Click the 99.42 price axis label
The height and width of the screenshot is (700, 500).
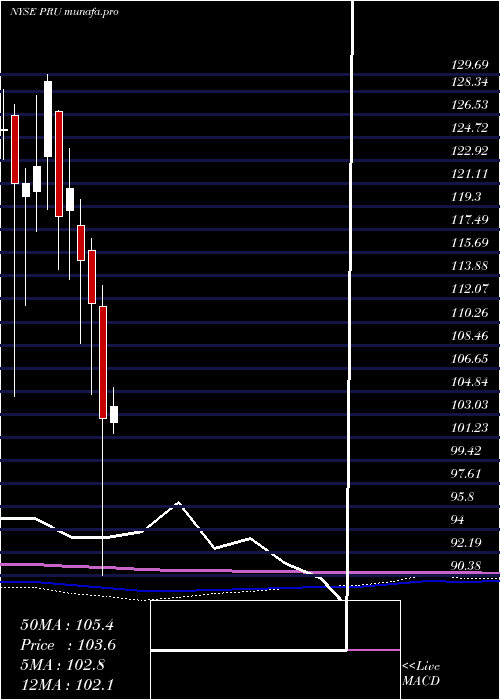click(x=467, y=451)
